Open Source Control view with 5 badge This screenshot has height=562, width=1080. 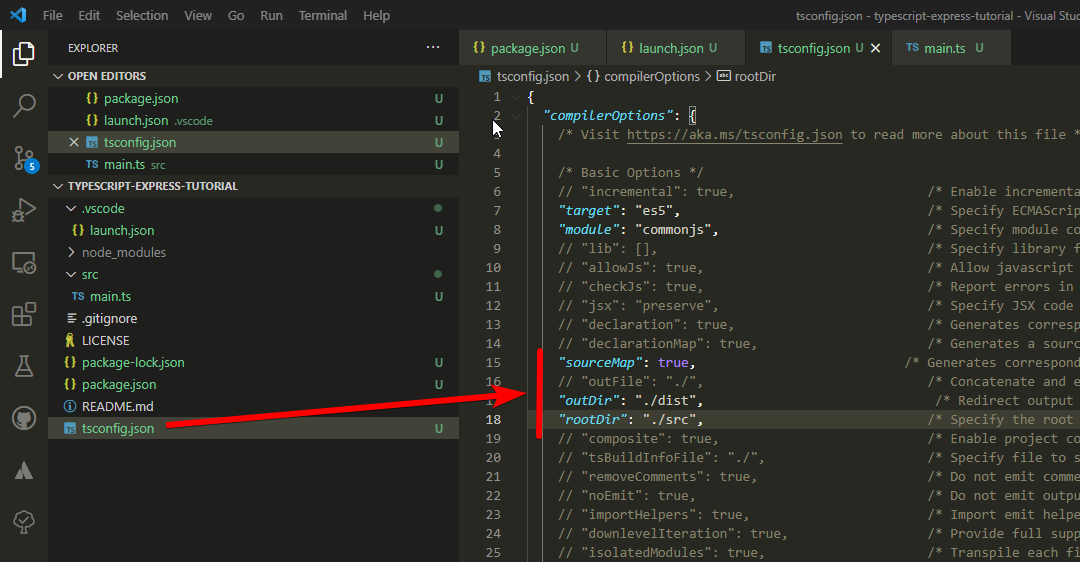(x=24, y=158)
